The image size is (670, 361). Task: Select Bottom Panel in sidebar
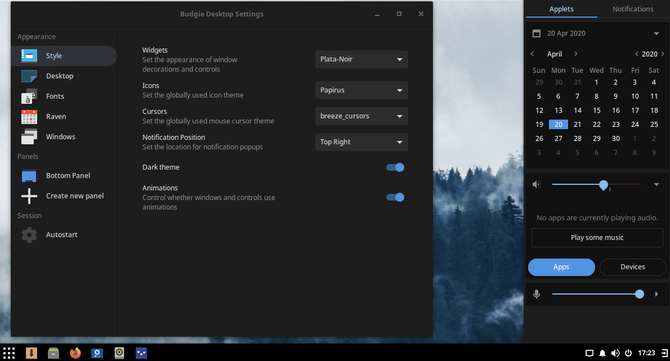64,176
